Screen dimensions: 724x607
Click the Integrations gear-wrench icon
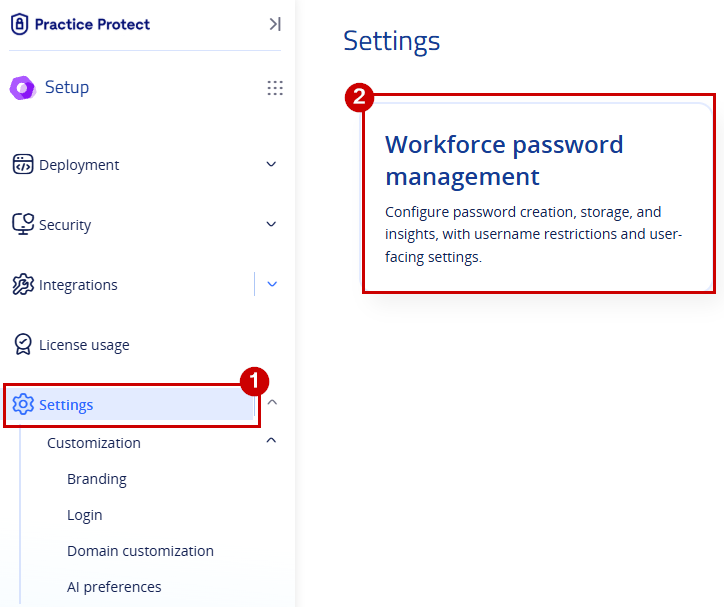pos(23,284)
